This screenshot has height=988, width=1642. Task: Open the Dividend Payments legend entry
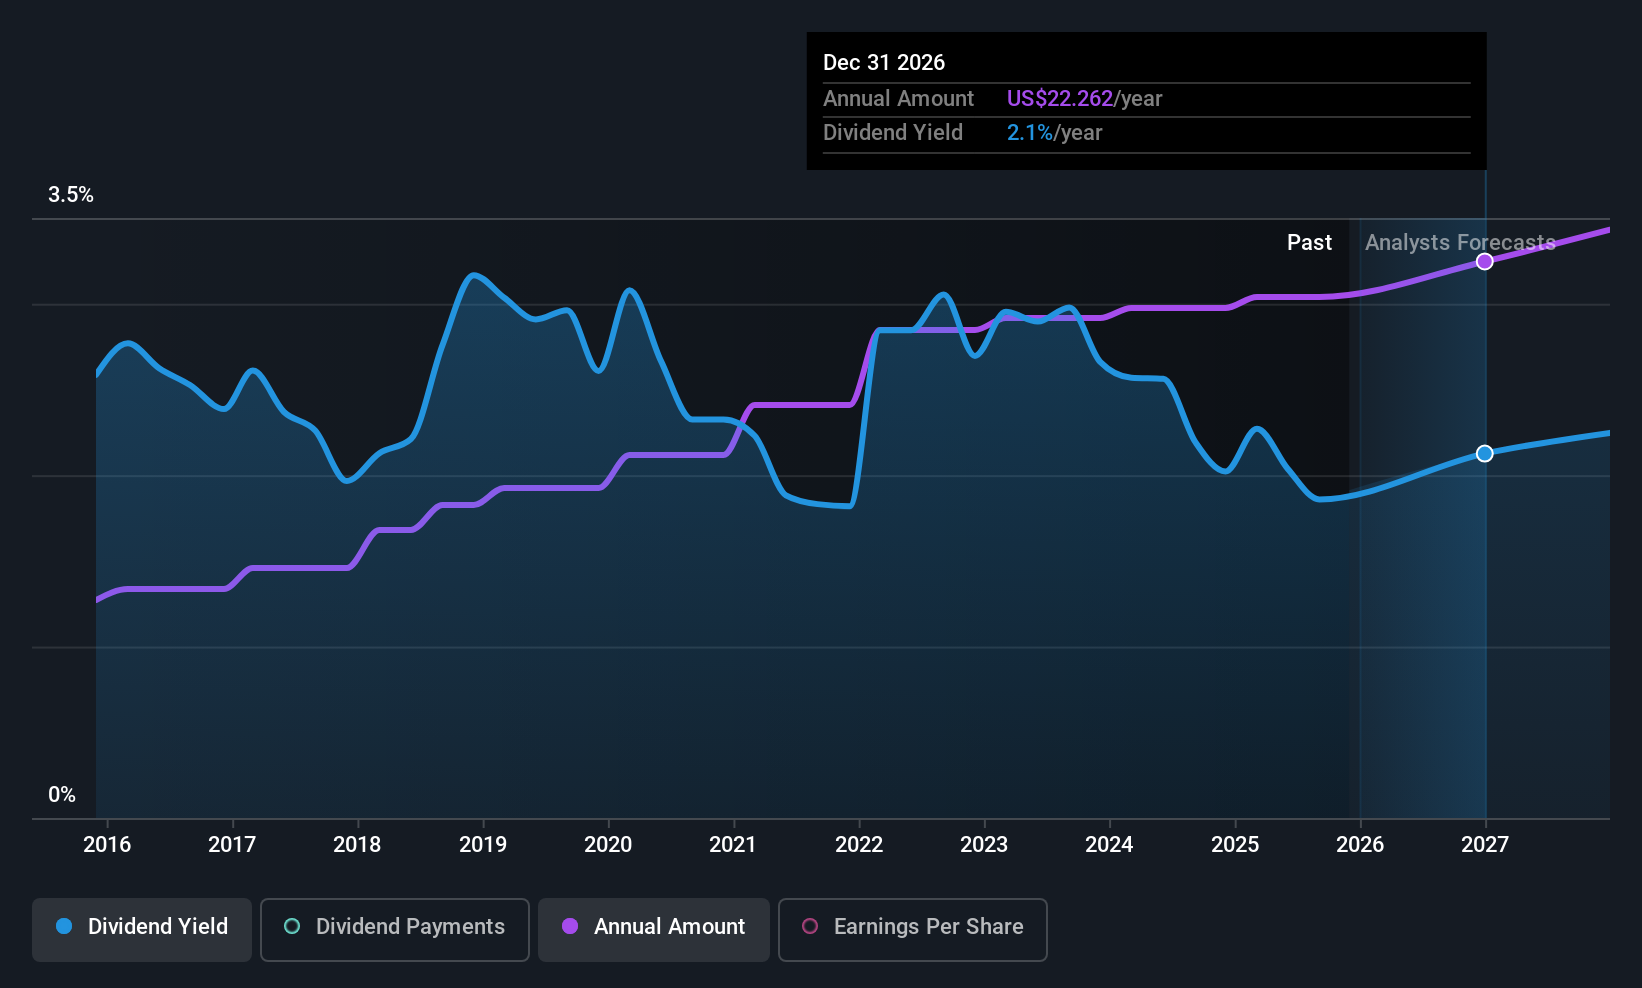click(x=394, y=929)
